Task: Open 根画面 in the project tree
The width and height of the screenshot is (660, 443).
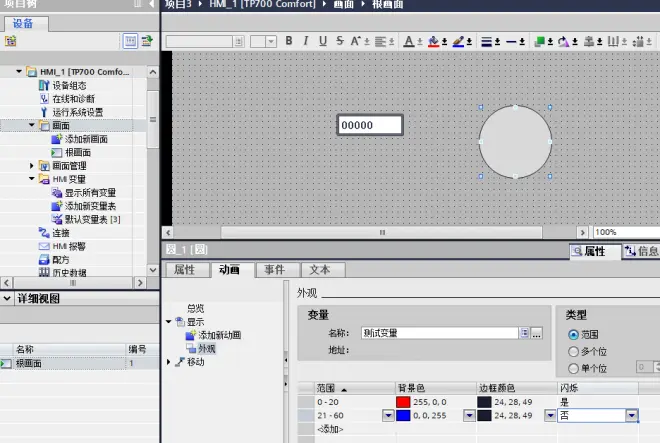Action: tap(77, 152)
